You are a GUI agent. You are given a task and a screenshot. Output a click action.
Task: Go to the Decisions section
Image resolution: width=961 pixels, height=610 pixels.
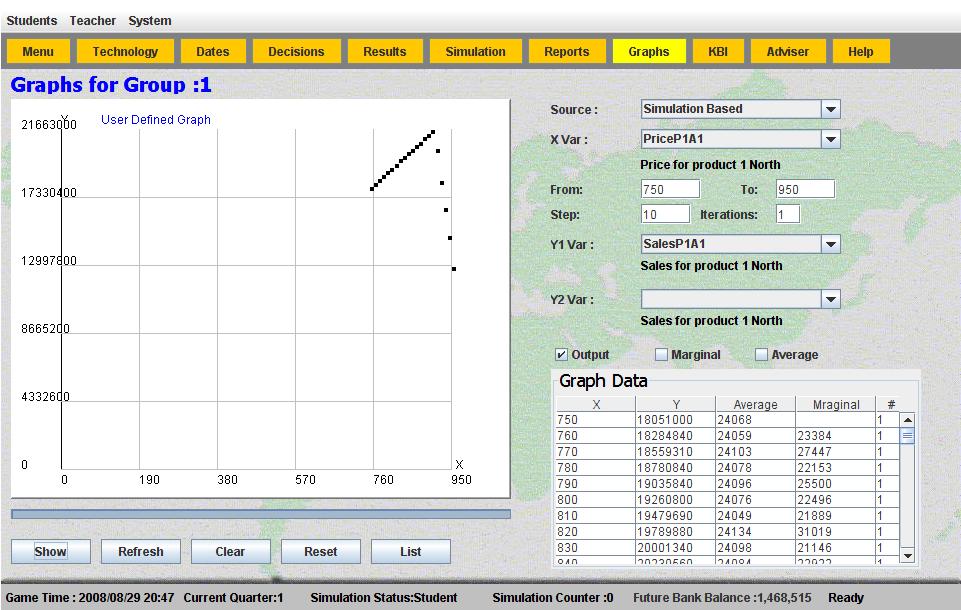coord(296,52)
